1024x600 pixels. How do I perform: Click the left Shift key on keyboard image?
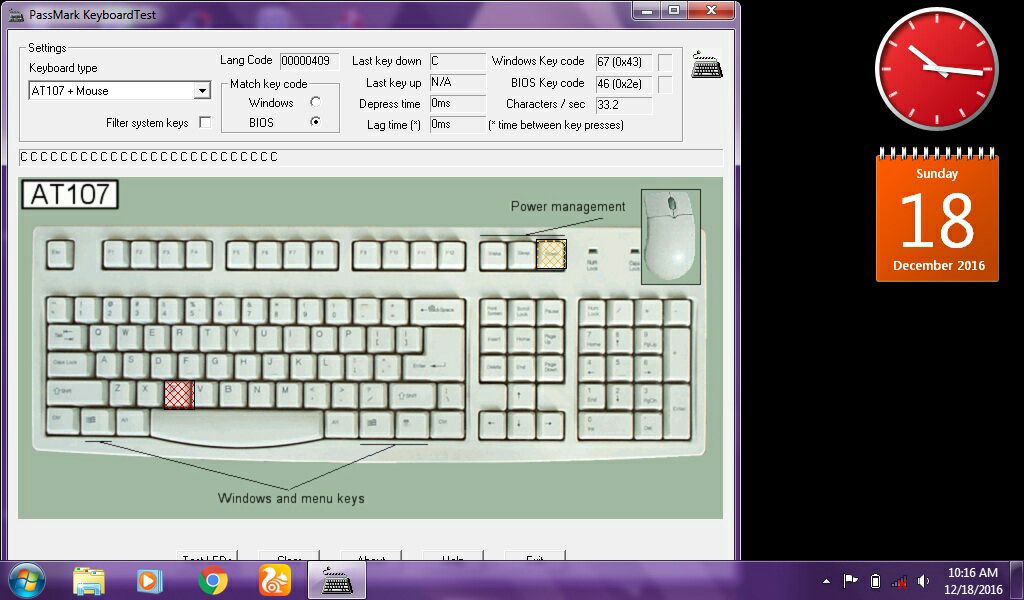(x=77, y=393)
